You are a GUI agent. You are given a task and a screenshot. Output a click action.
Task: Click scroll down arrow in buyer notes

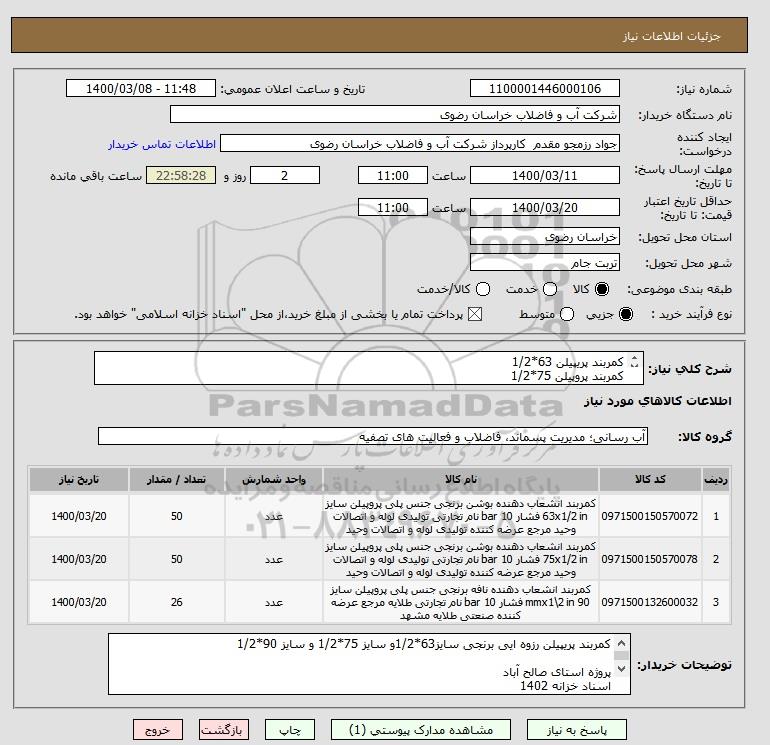(x=621, y=668)
